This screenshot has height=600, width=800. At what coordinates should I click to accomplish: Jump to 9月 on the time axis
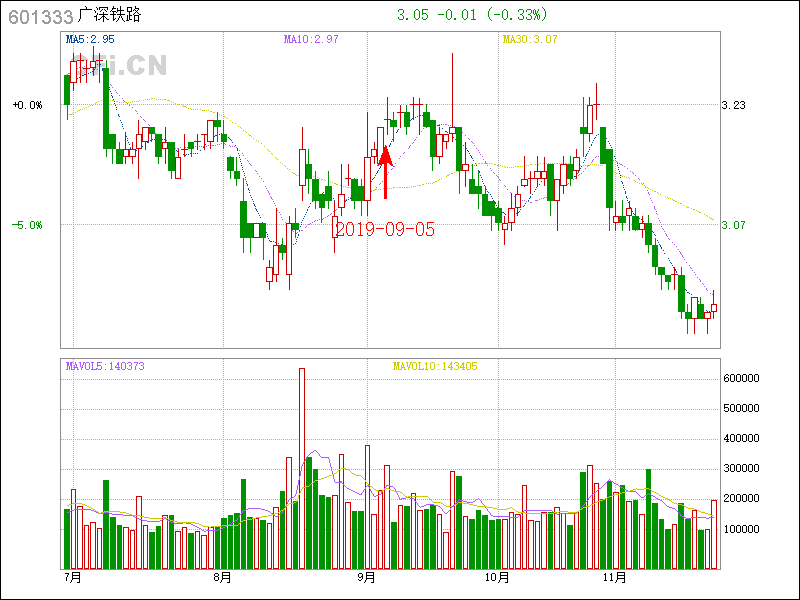(x=366, y=578)
